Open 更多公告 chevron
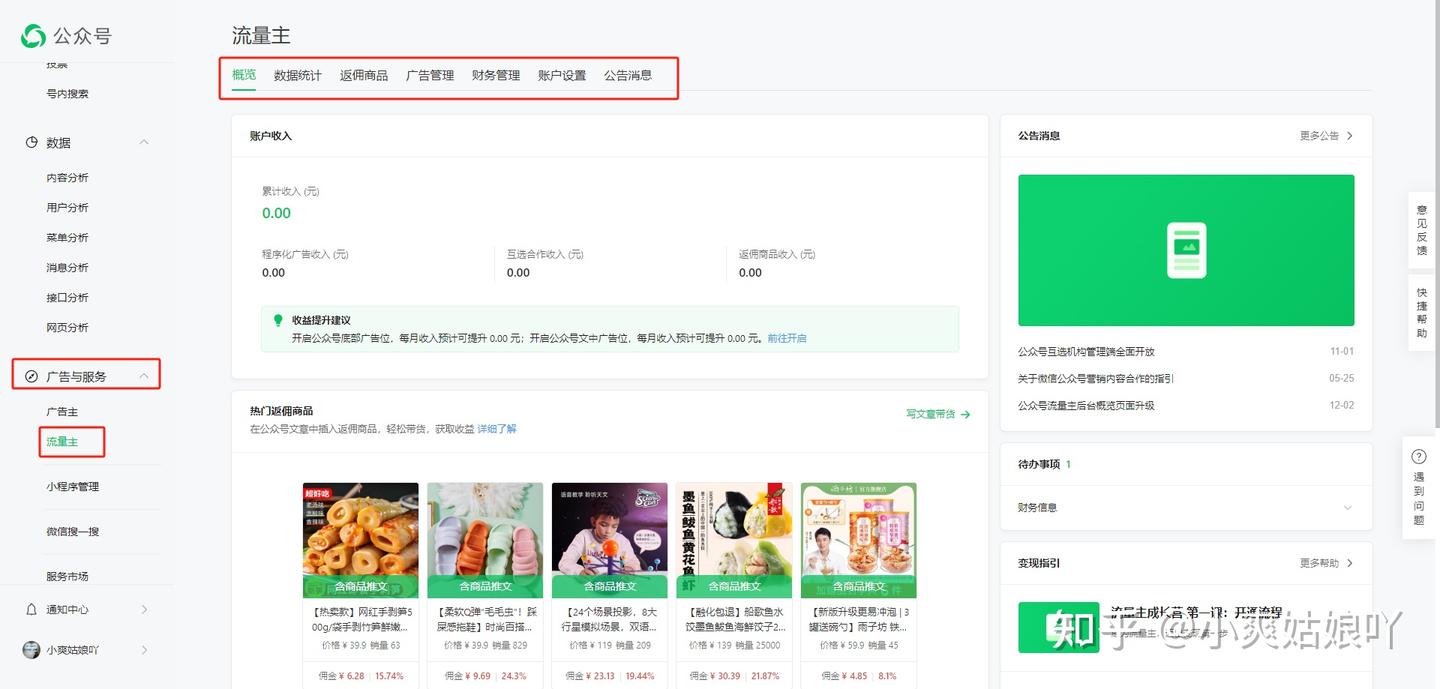This screenshot has height=689, width=1440. (x=1350, y=135)
